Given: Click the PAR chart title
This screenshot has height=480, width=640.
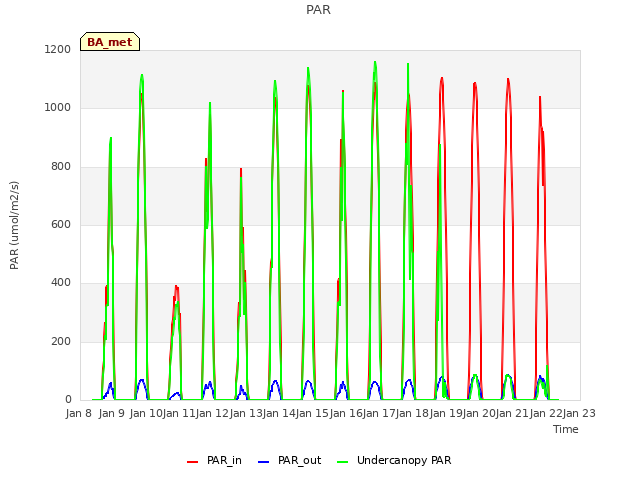Looking at the screenshot, I should pos(318,10).
